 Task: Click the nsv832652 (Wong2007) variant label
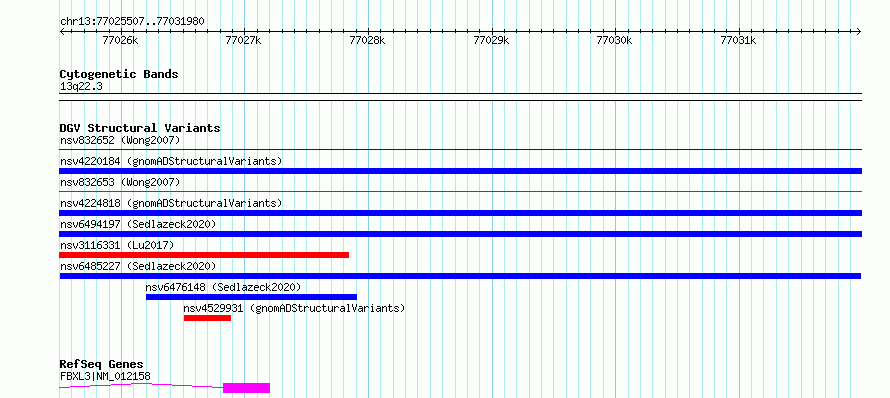(120, 140)
